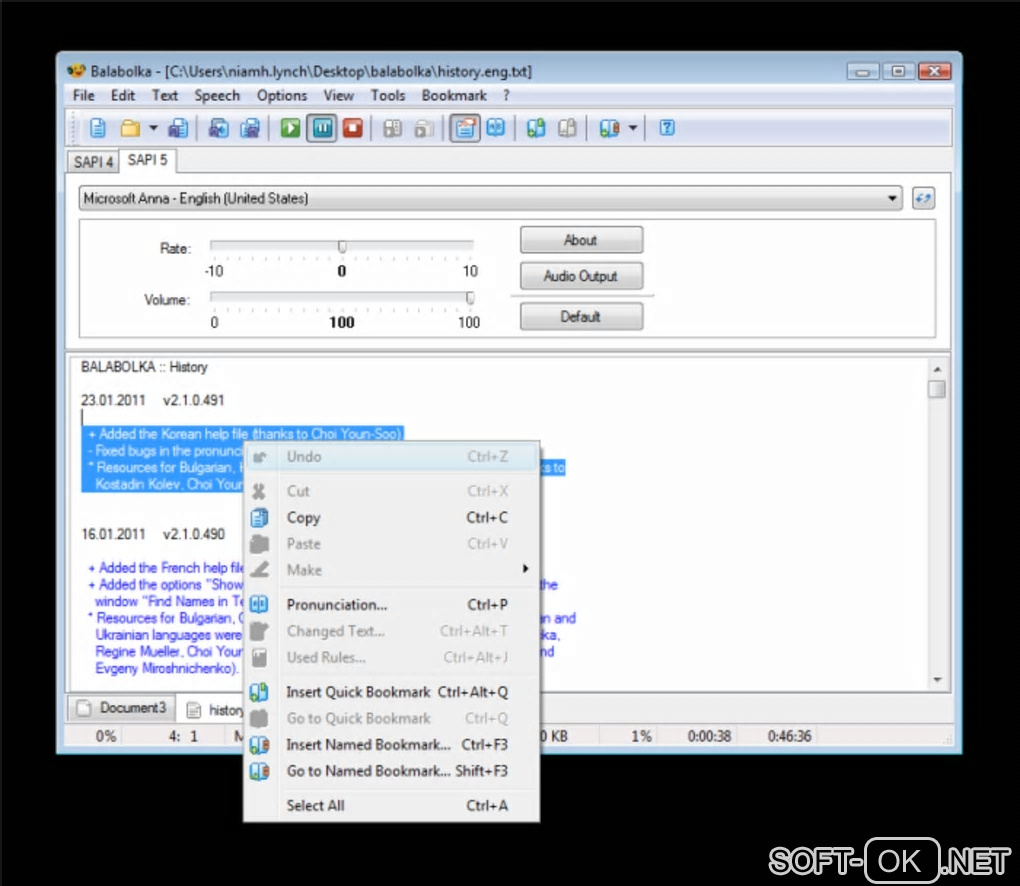Screen dimensions: 1020x886
Task: Click the Save Audio File toolbar icon
Action: coord(219,128)
